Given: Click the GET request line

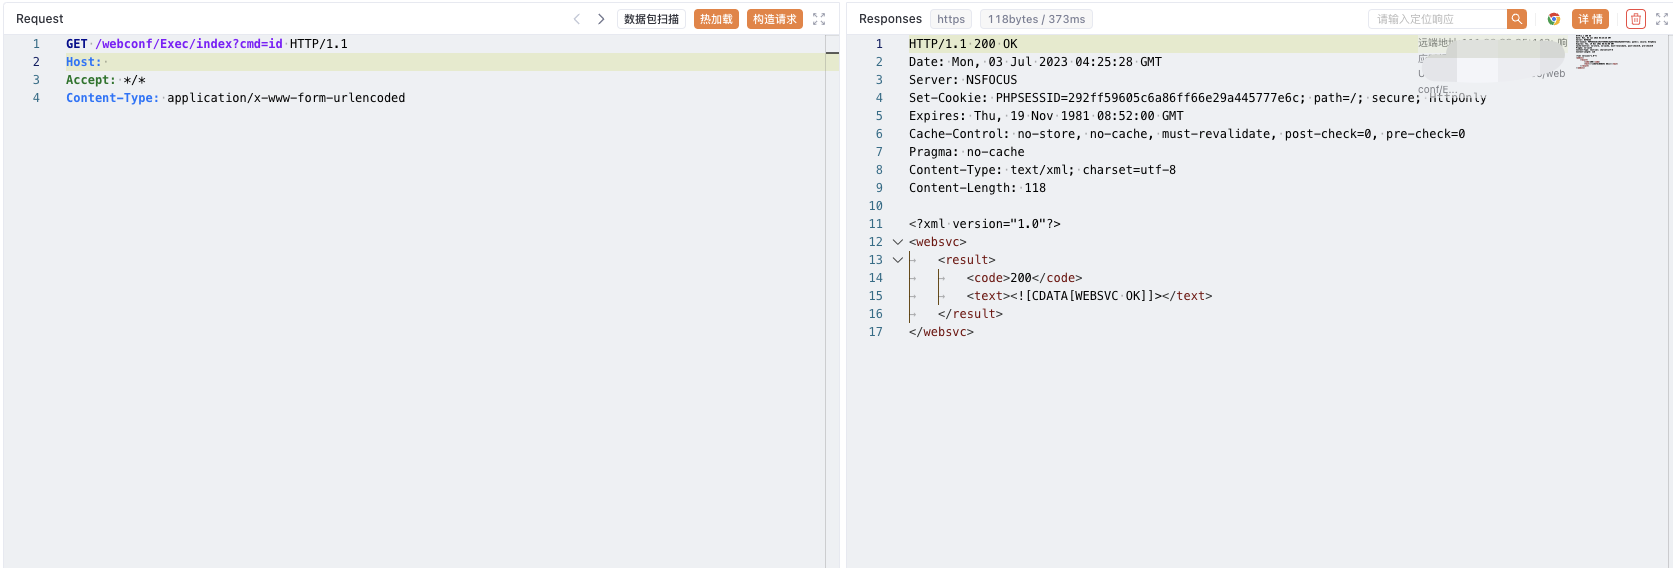Looking at the screenshot, I should [x=207, y=44].
